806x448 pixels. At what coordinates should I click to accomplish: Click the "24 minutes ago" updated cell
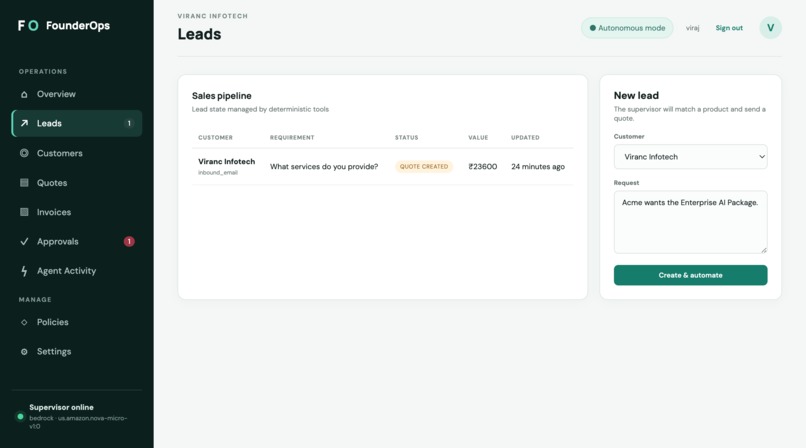pyautogui.click(x=538, y=166)
